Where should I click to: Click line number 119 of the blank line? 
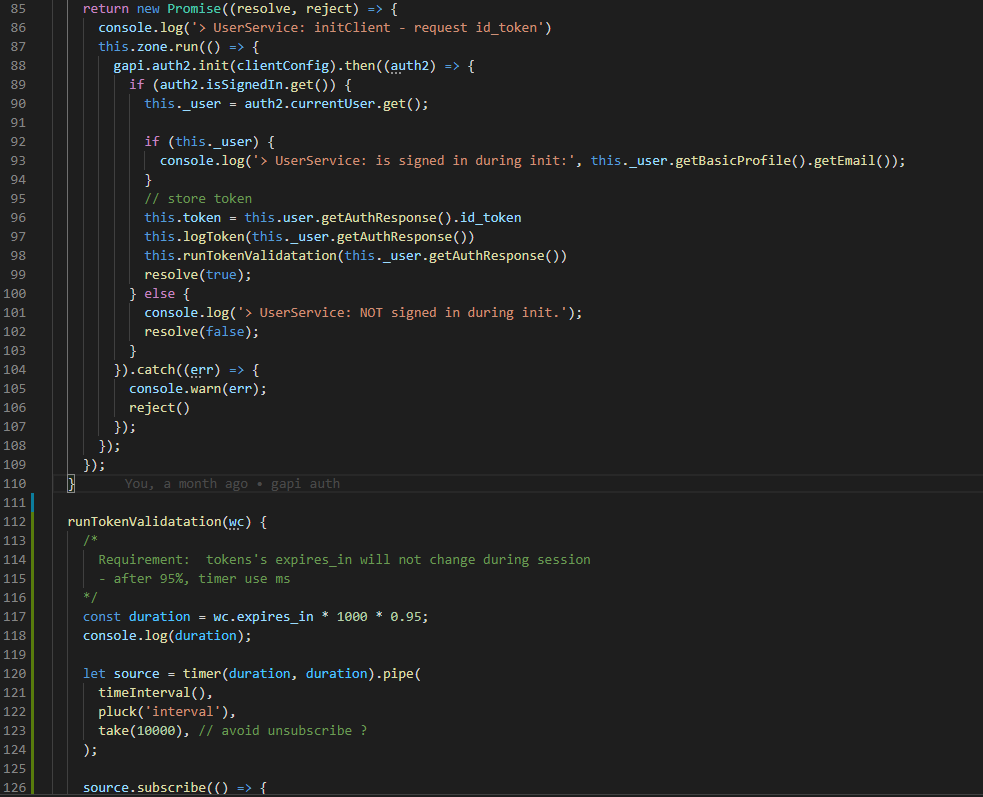click(x=14, y=655)
